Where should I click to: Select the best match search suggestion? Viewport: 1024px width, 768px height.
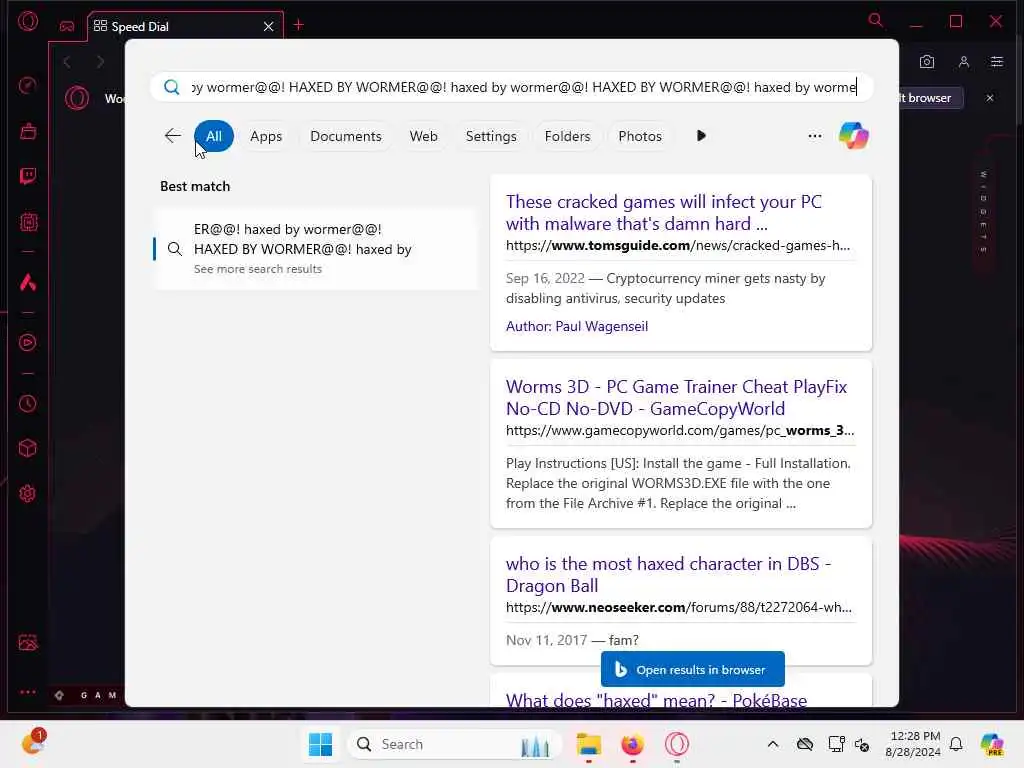(x=315, y=249)
